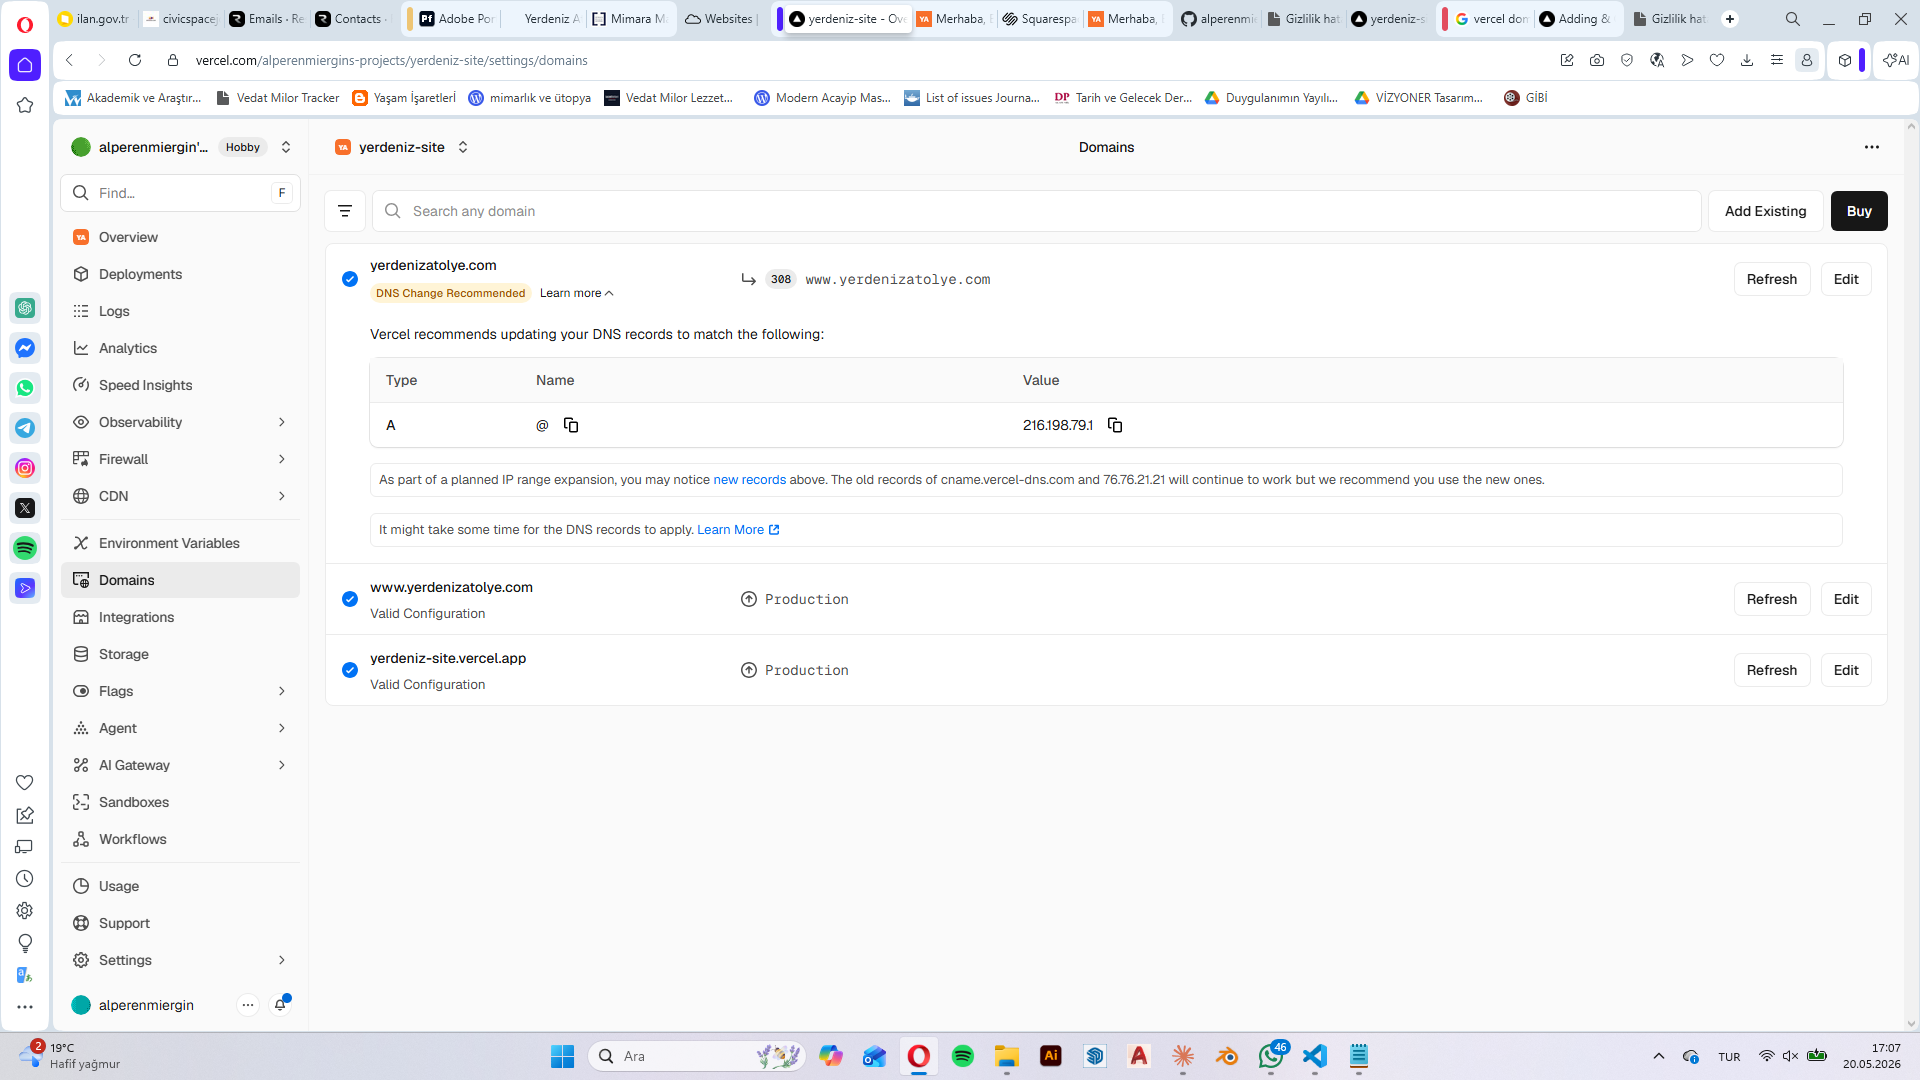Open Windows Start menu
The height and width of the screenshot is (1080, 1920).
tap(563, 1056)
